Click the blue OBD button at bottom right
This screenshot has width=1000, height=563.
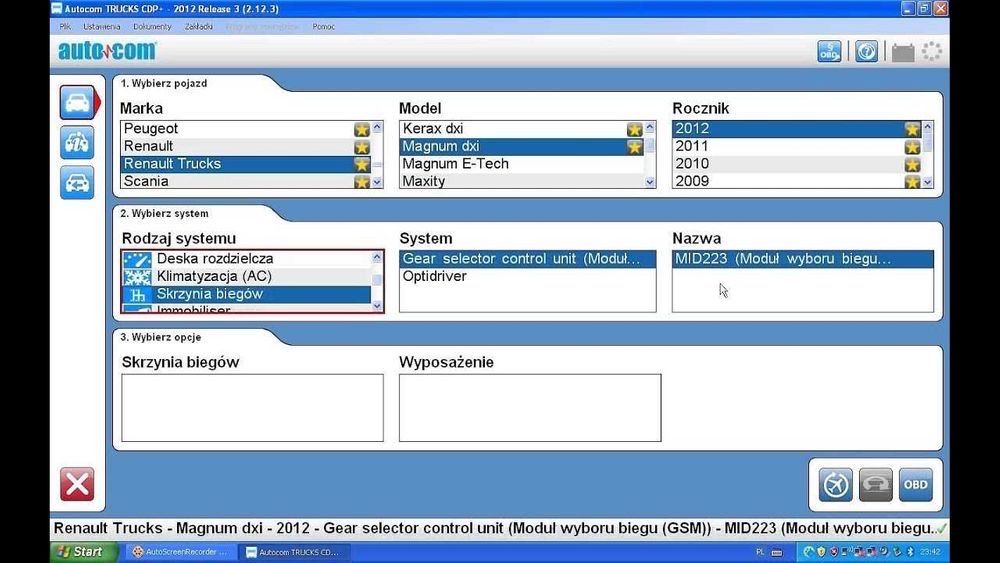[x=916, y=485]
